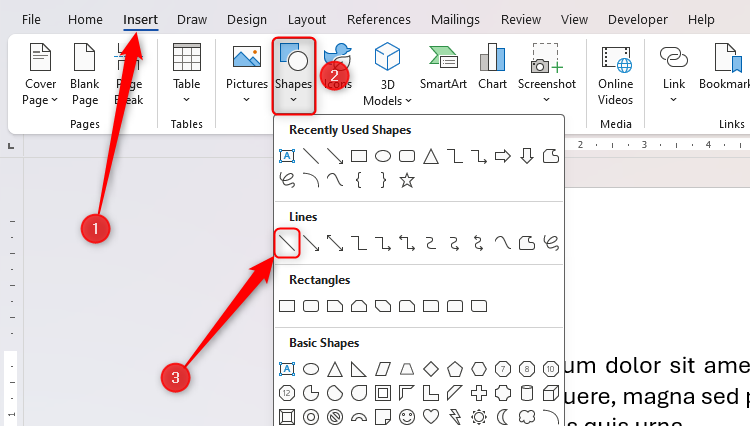Select the Scribble shape in Lines section
The height and width of the screenshot is (426, 750).
tap(551, 243)
